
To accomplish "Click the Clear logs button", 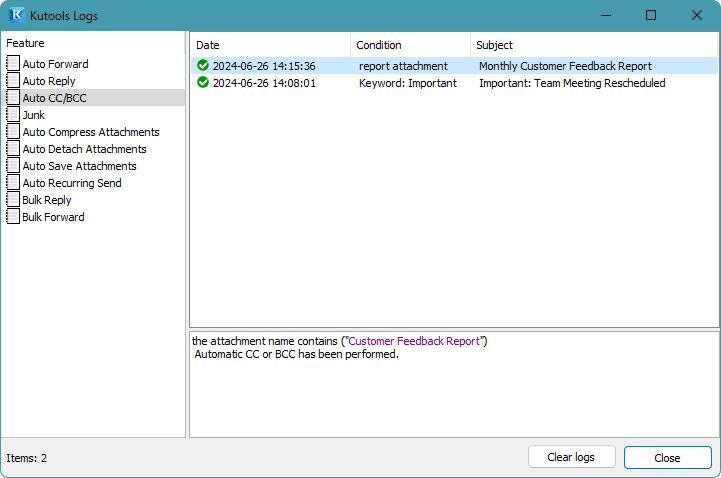I will tap(572, 457).
